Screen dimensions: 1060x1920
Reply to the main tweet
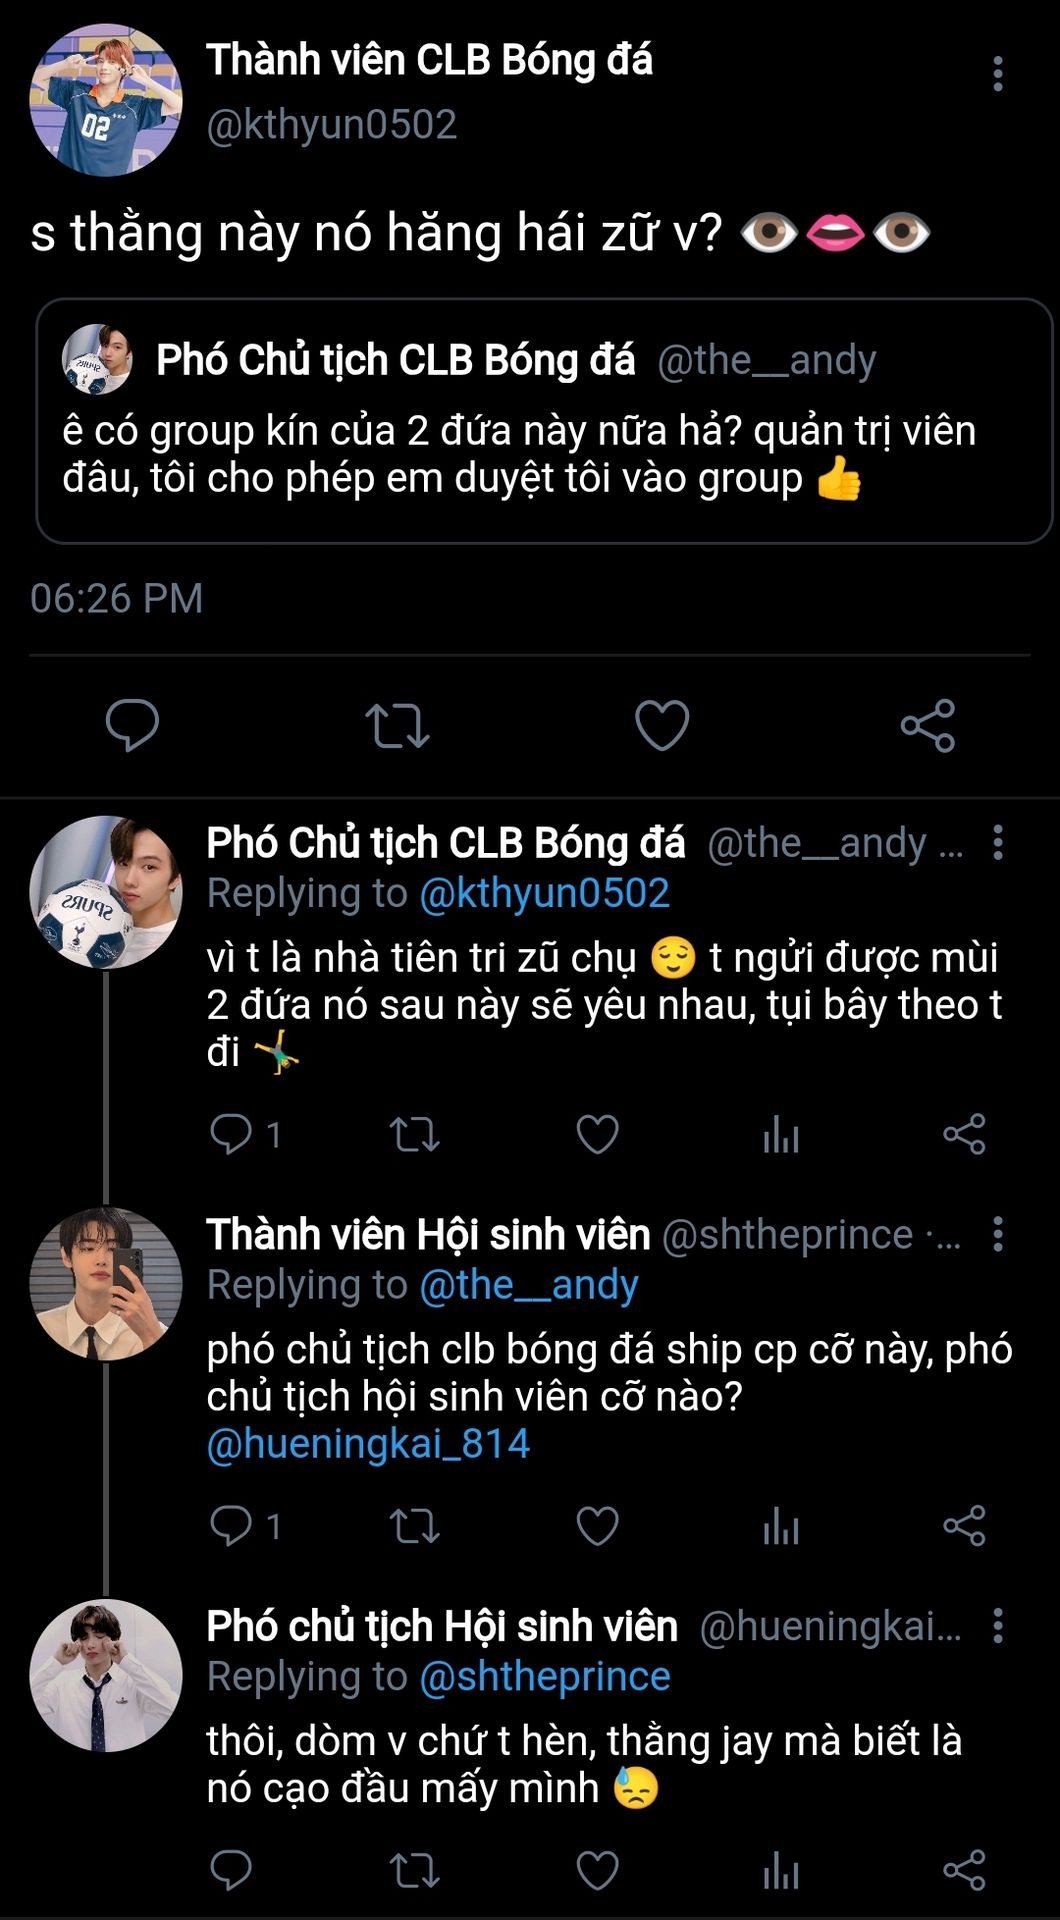(x=132, y=725)
